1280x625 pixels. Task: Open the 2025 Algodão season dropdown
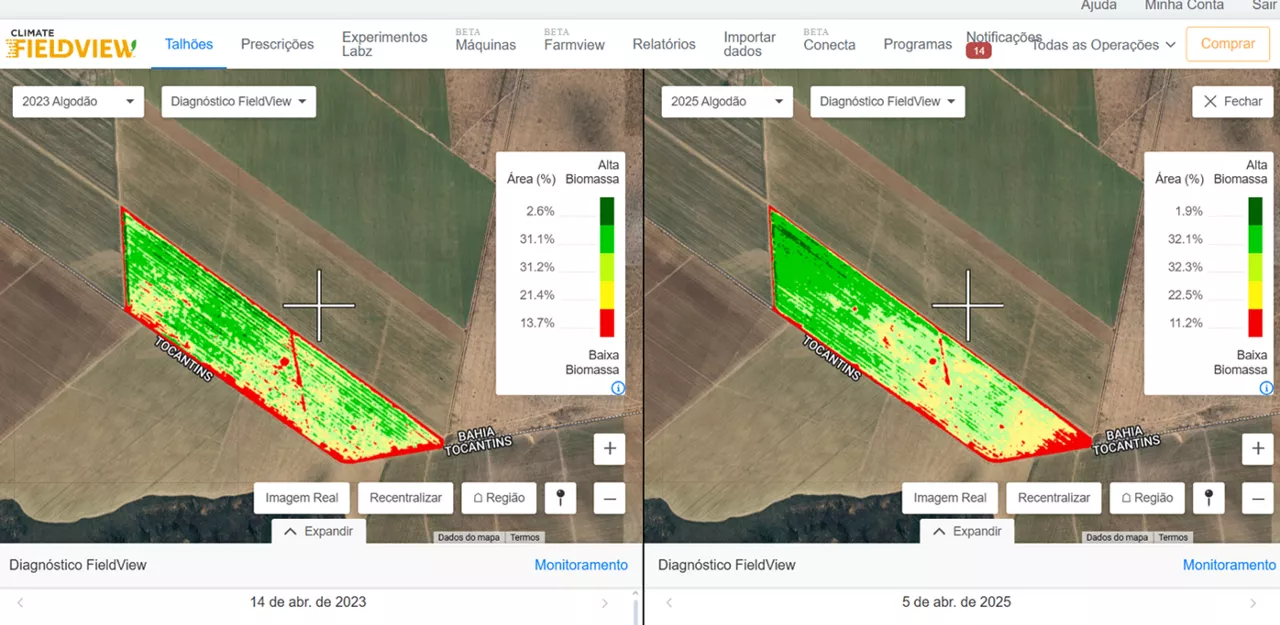tap(727, 102)
